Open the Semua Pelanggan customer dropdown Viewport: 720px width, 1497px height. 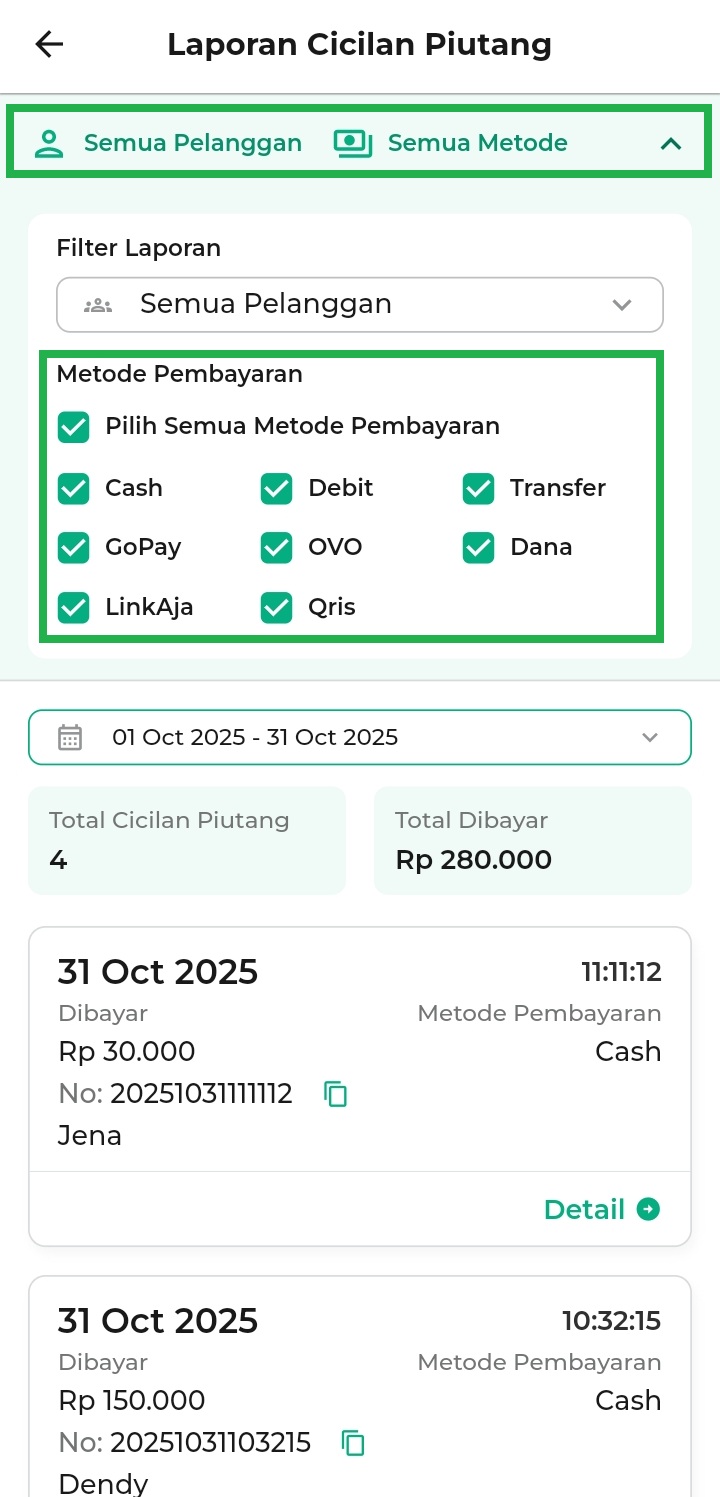coord(360,305)
